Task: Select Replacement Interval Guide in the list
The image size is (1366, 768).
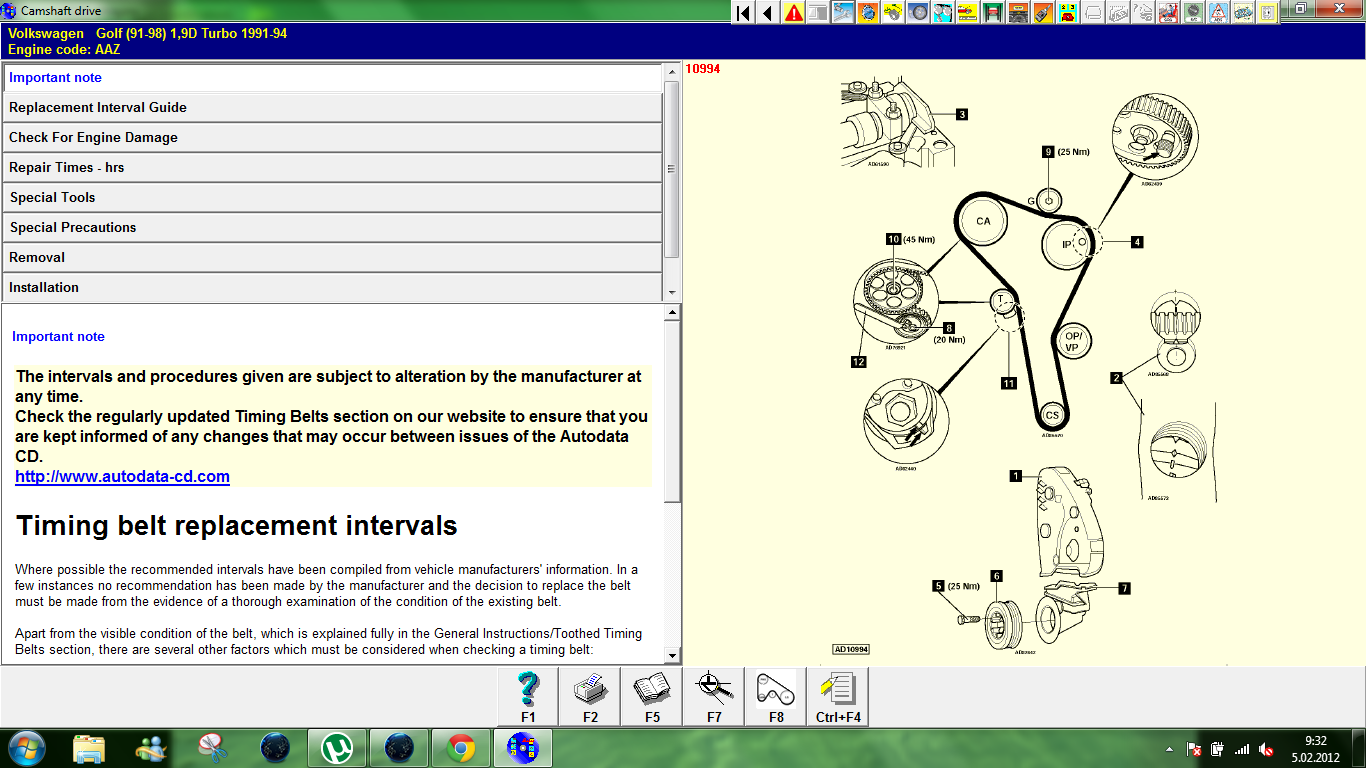Action: click(x=333, y=108)
